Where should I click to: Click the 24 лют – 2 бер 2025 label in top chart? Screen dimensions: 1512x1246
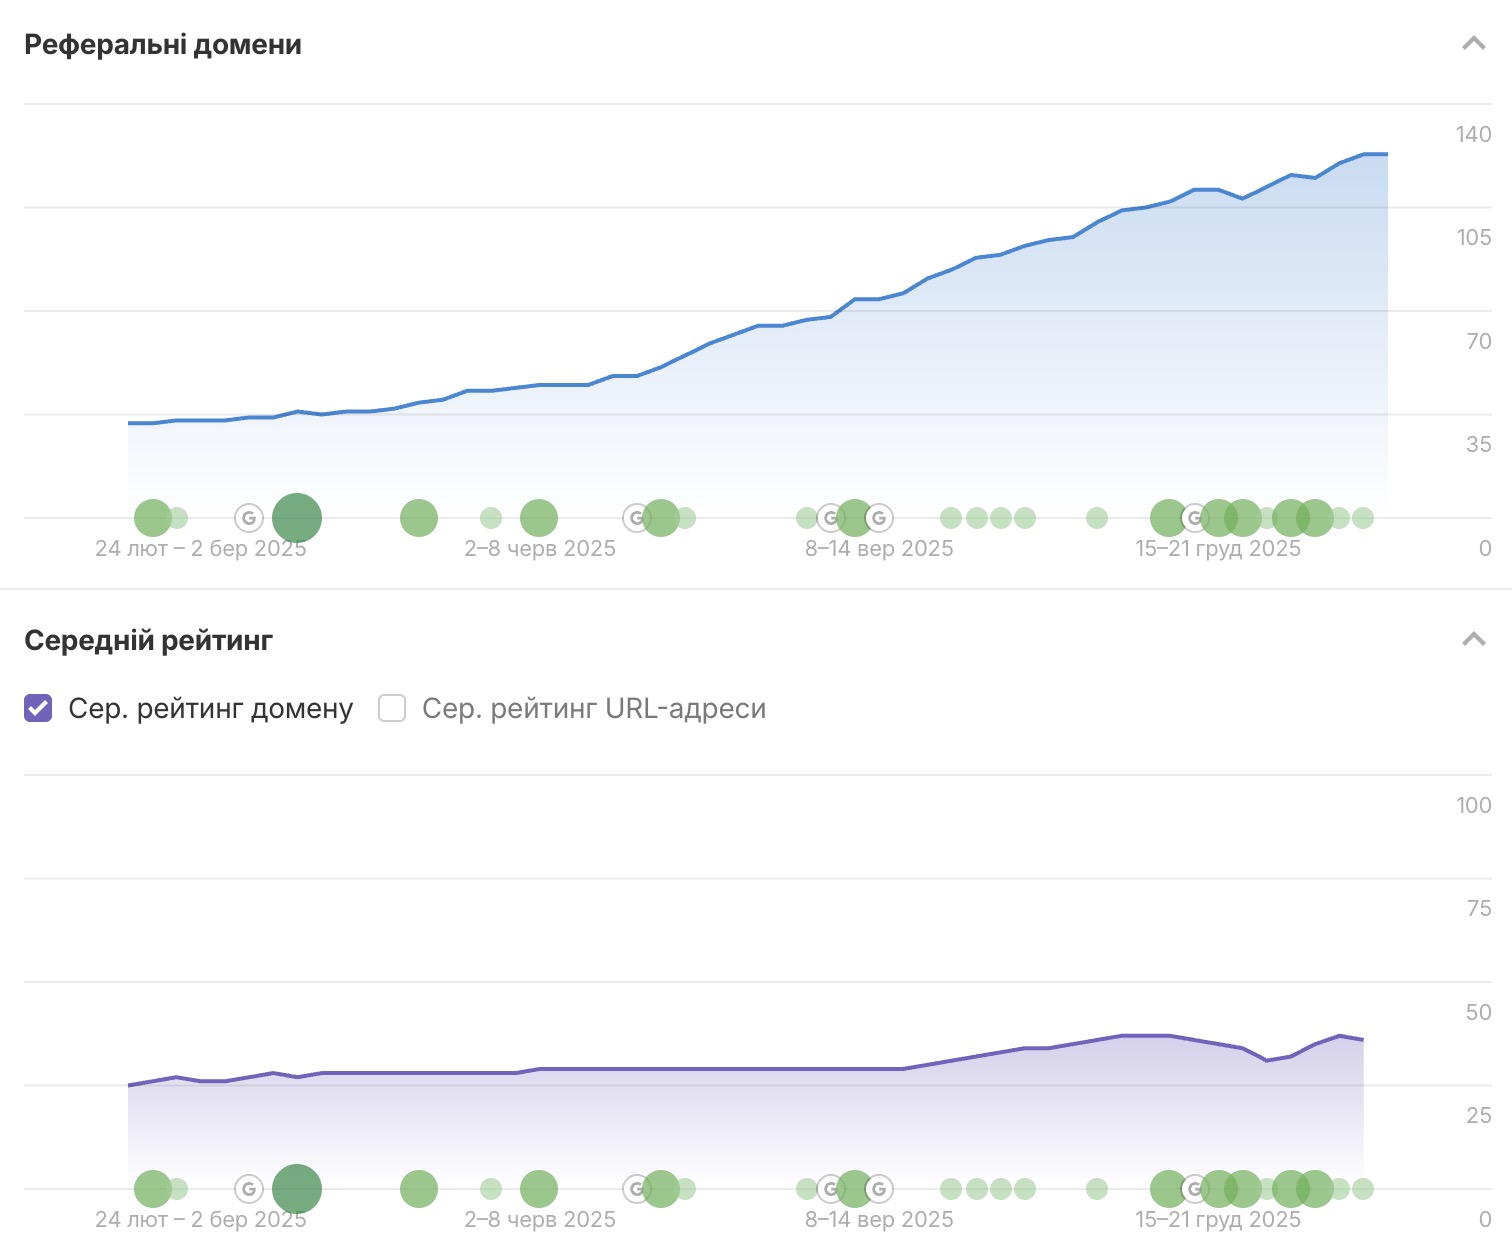pyautogui.click(x=200, y=548)
